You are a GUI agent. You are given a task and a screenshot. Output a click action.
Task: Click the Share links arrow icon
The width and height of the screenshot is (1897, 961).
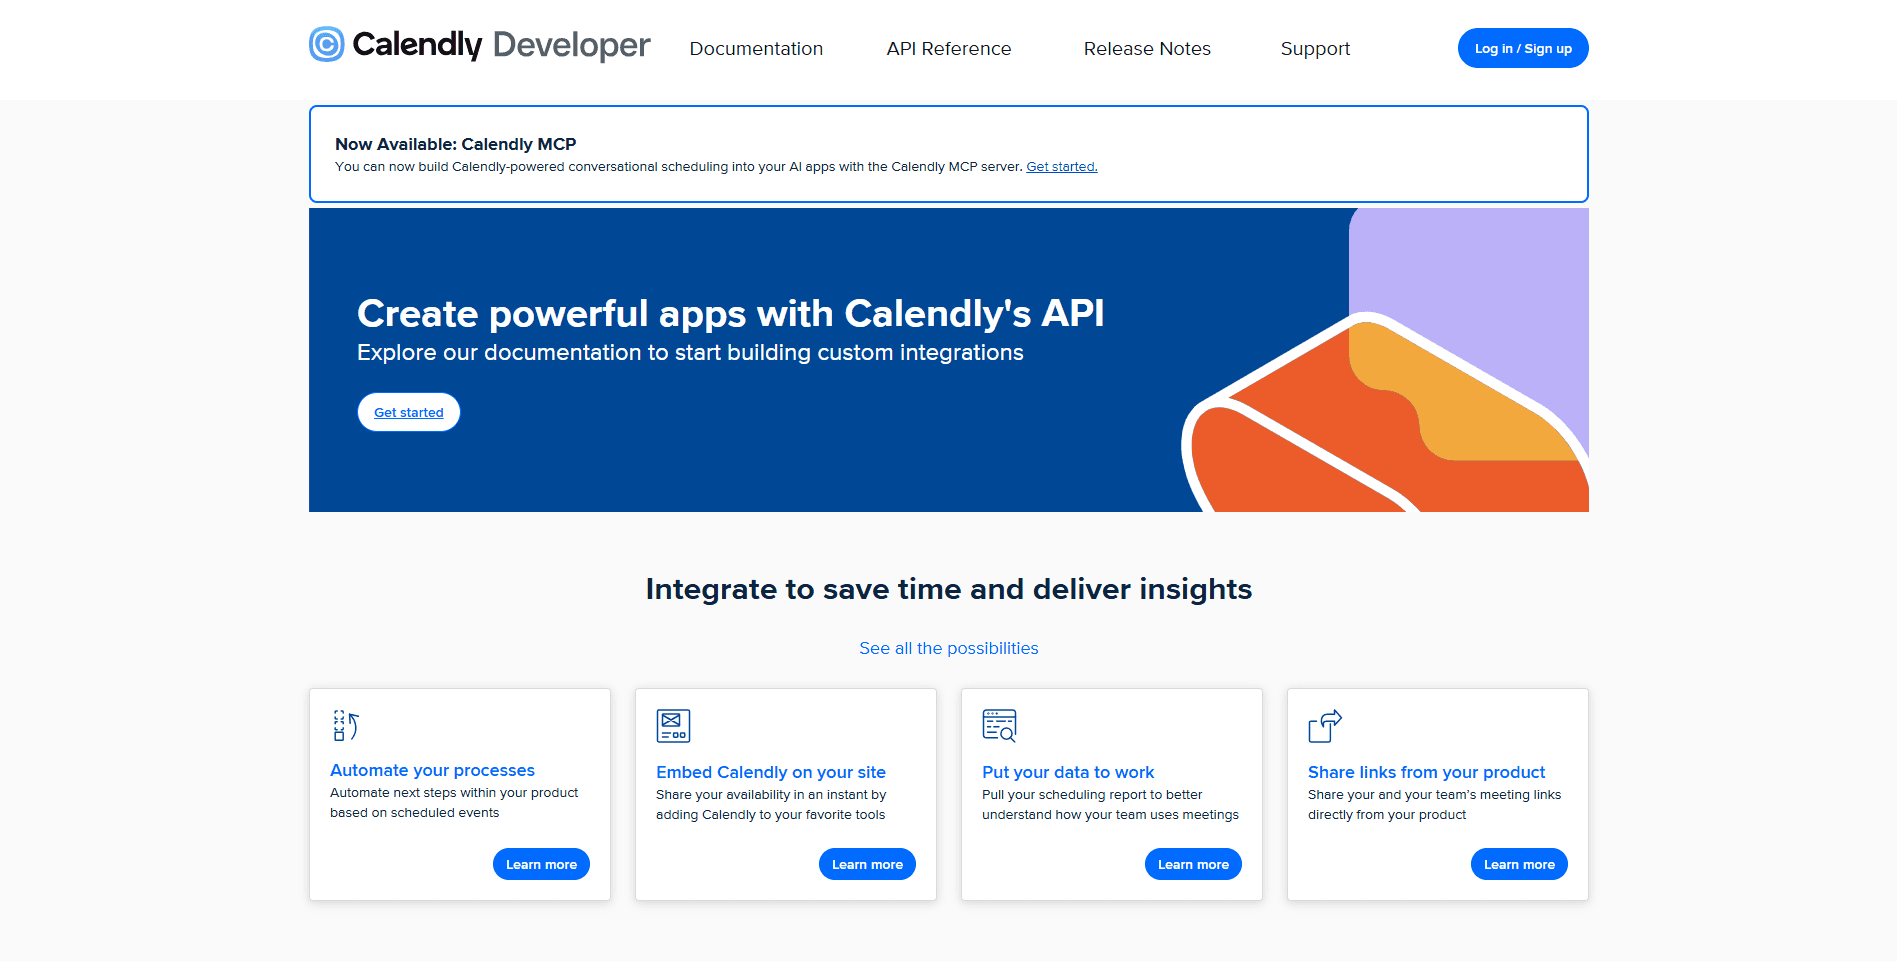pyautogui.click(x=1325, y=726)
